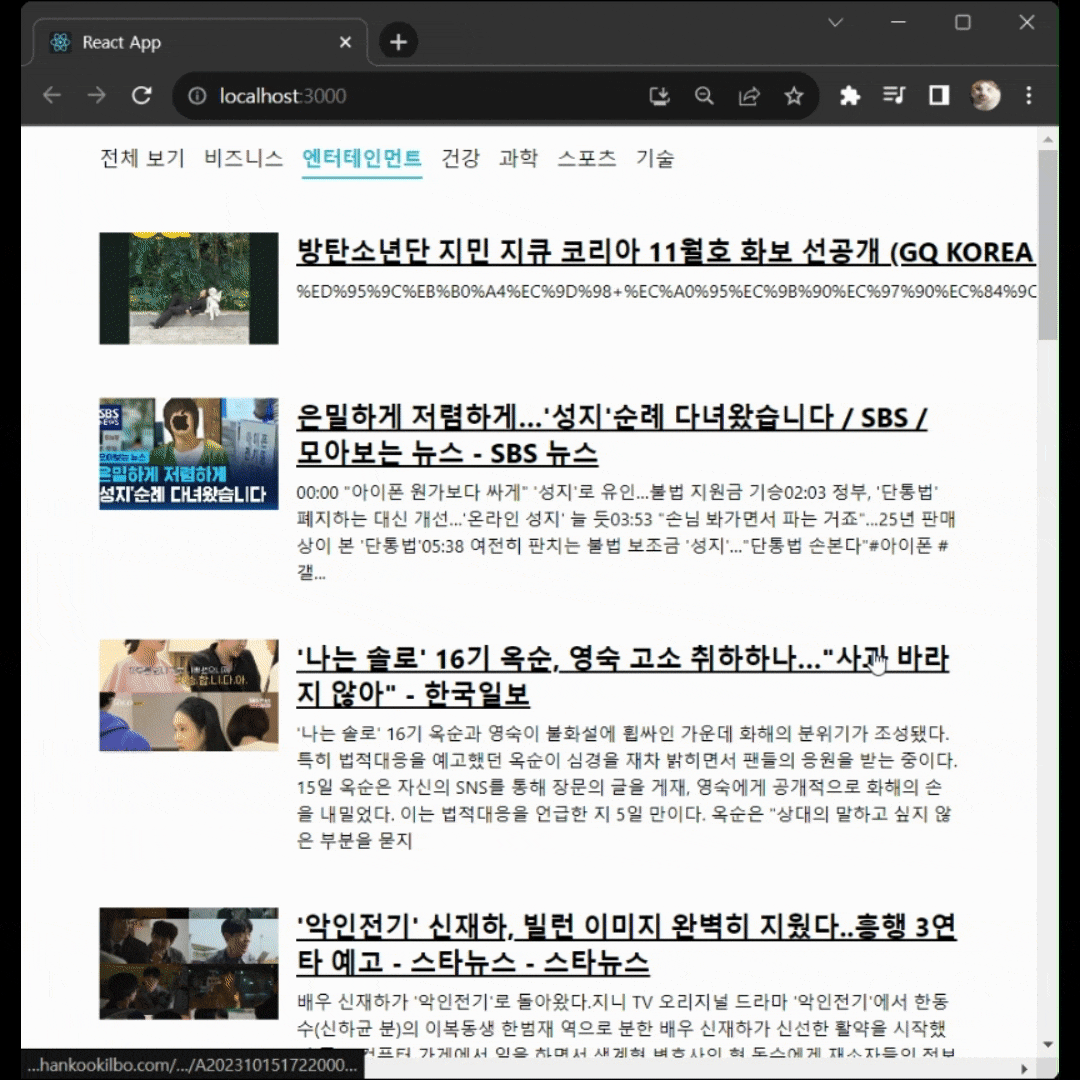Click the install app icon in address bar
This screenshot has height=1080, width=1080.
point(659,96)
